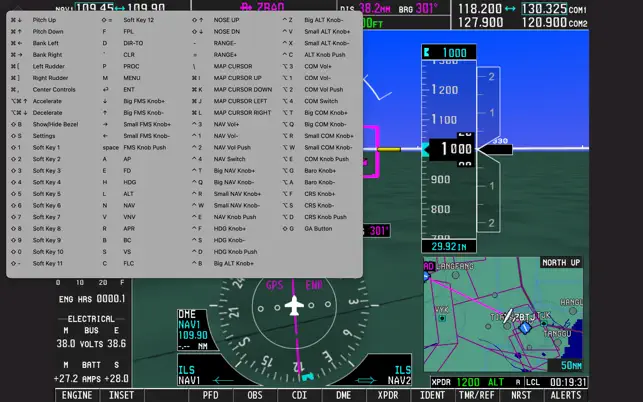Click the aircraft icon on the inset map
This screenshot has height=402, width=643.
point(508,315)
